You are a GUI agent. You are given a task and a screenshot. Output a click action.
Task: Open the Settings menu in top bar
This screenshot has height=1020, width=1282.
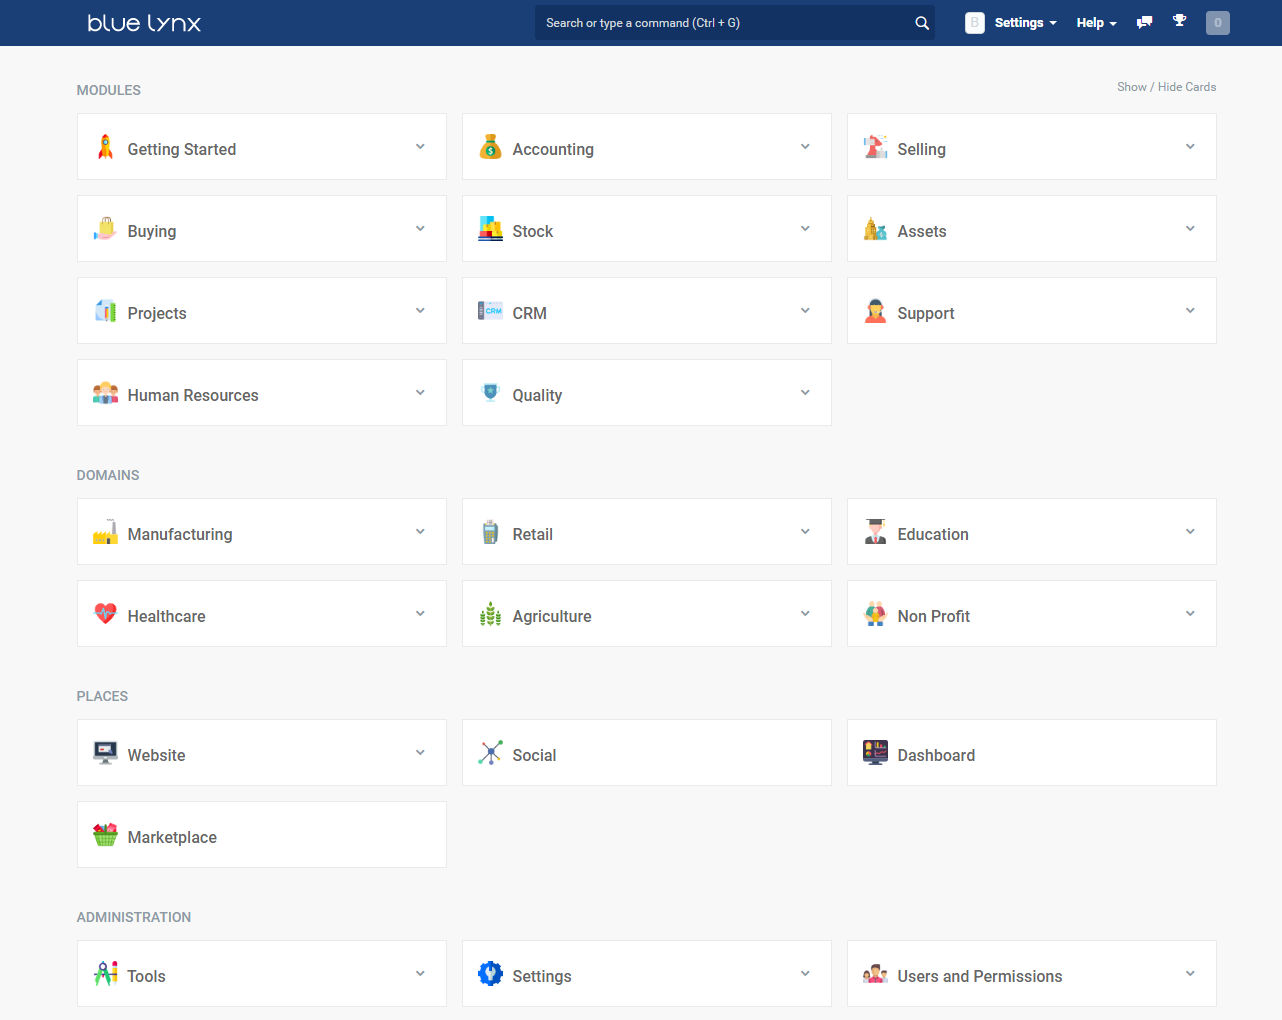coord(1025,23)
